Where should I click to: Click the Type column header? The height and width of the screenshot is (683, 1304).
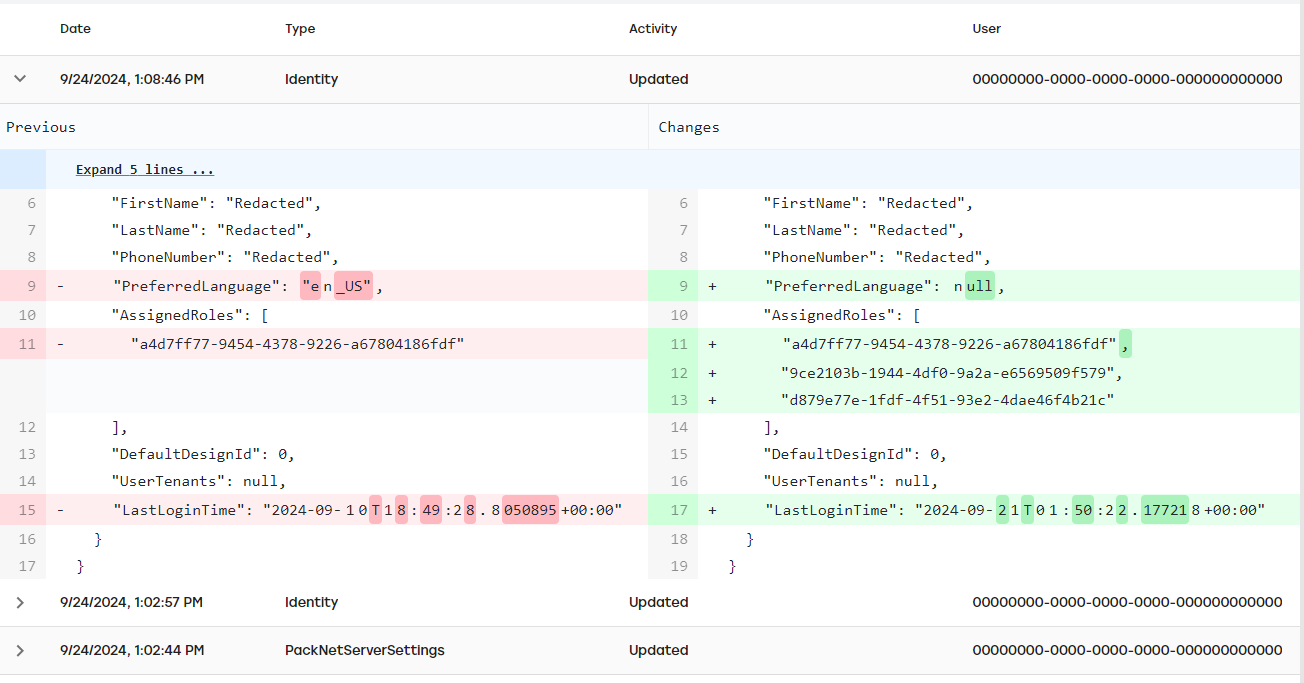coord(300,28)
